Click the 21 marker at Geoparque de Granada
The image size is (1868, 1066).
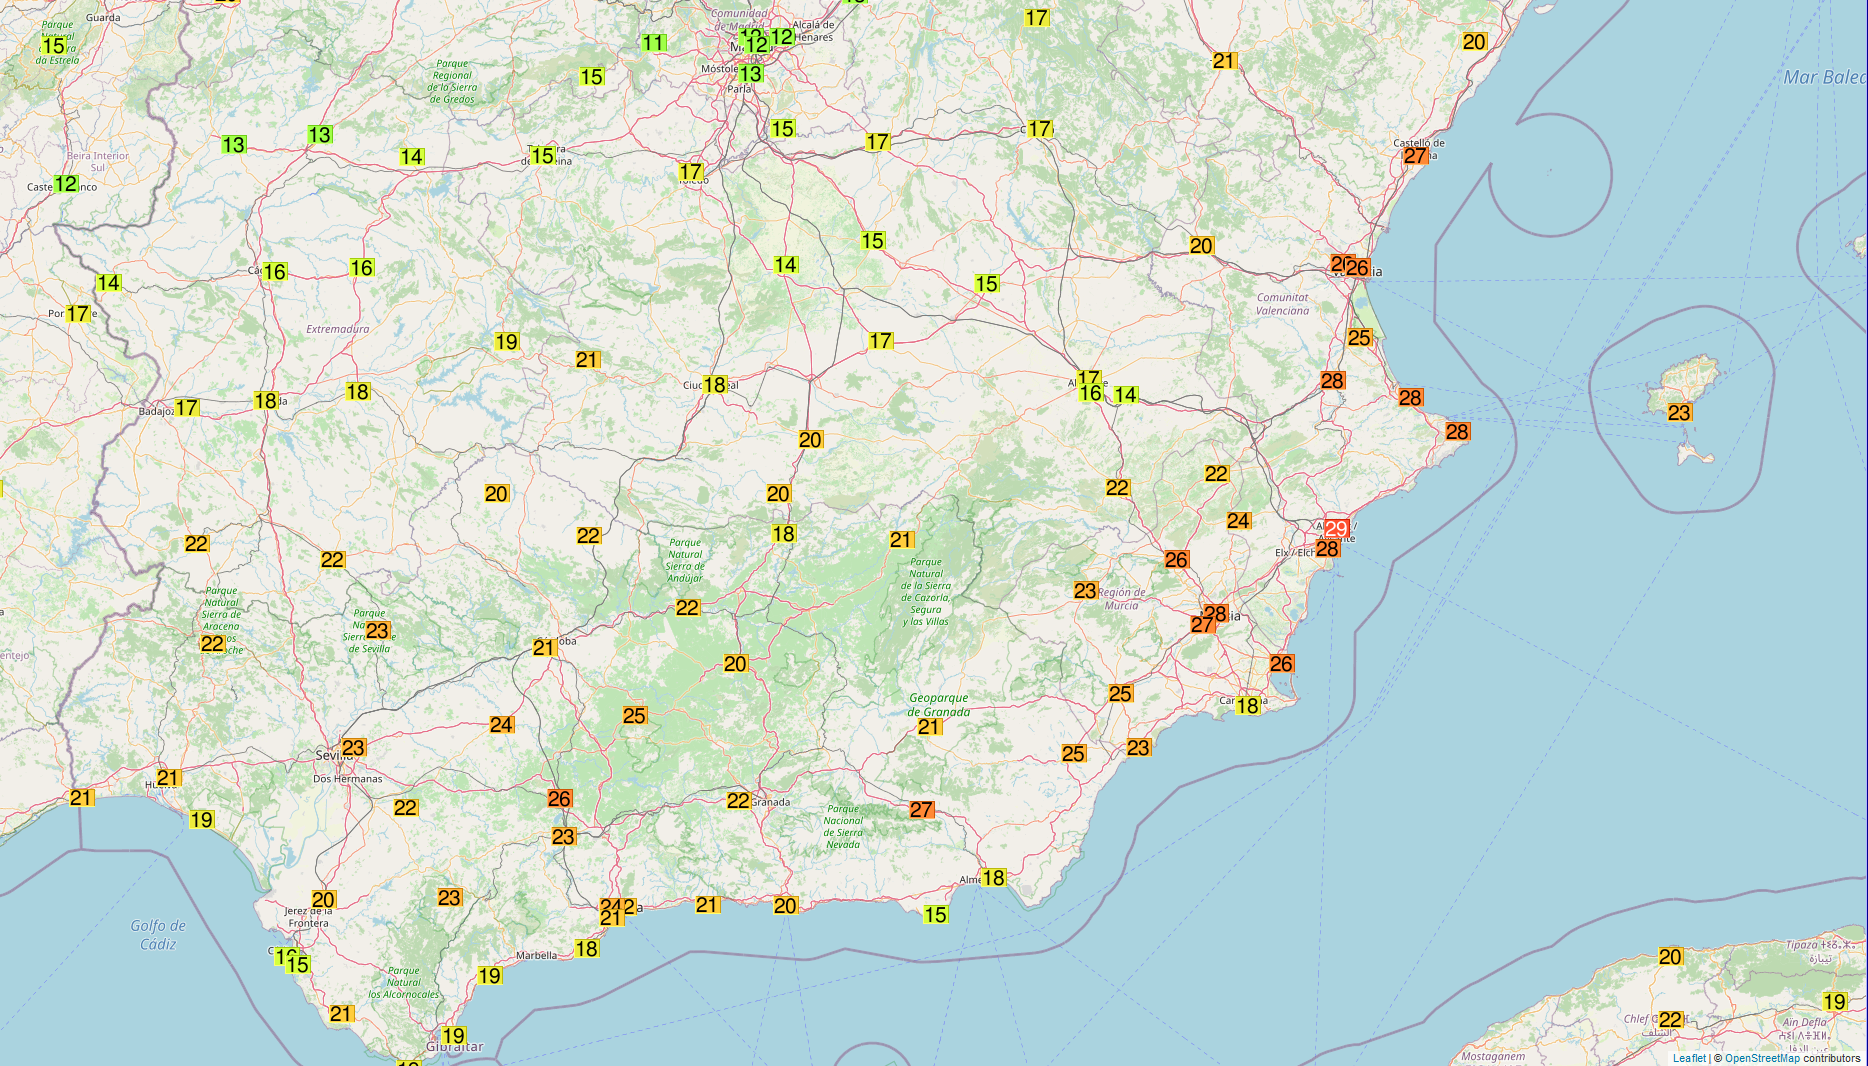[929, 727]
